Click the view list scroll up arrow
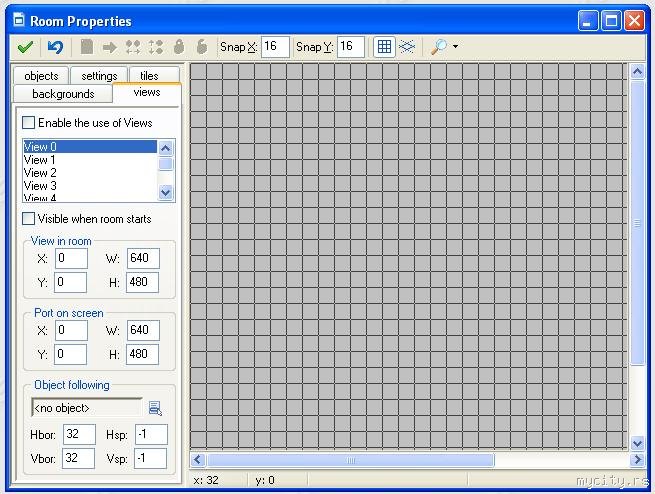 tap(165, 148)
